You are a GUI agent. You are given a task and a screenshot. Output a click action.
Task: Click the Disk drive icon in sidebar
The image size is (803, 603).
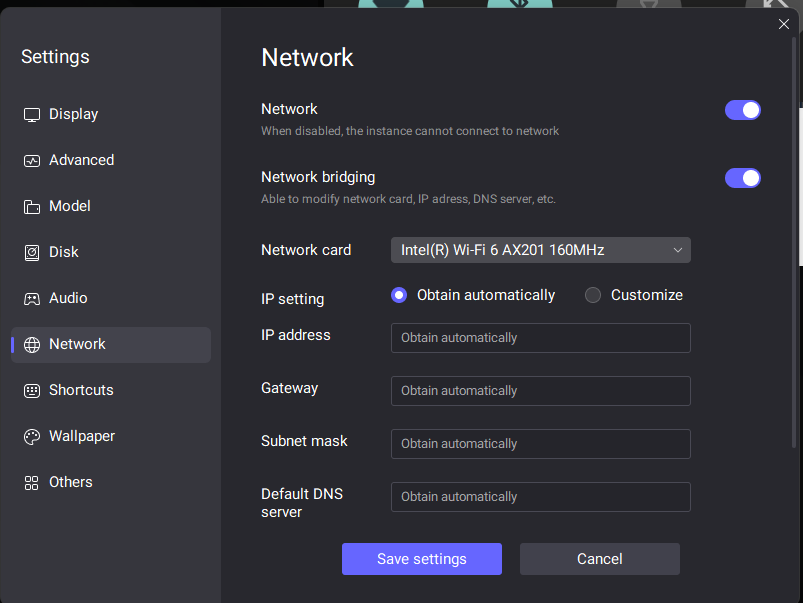(x=32, y=253)
